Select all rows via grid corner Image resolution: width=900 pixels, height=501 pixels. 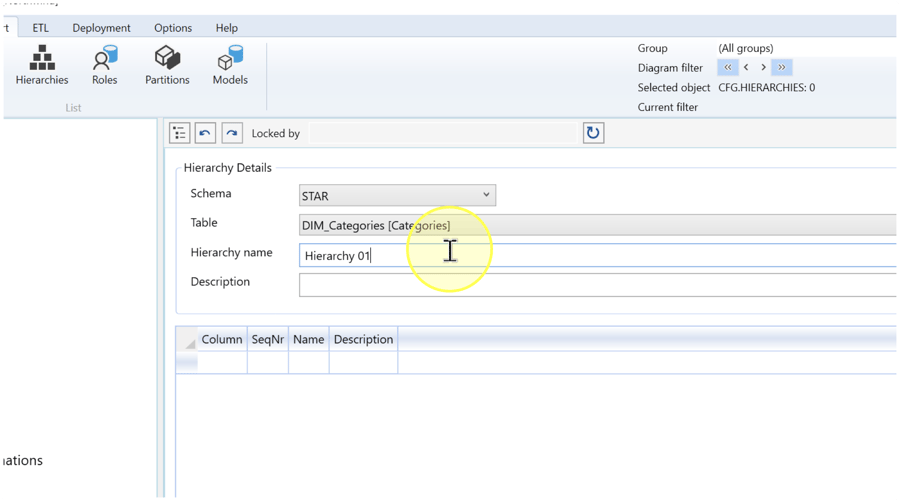pyautogui.click(x=187, y=339)
